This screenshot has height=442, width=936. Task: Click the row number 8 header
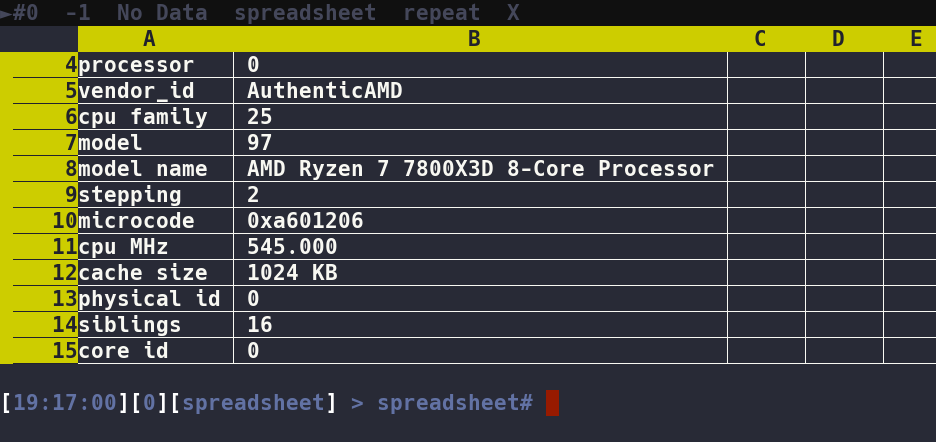(x=45, y=169)
